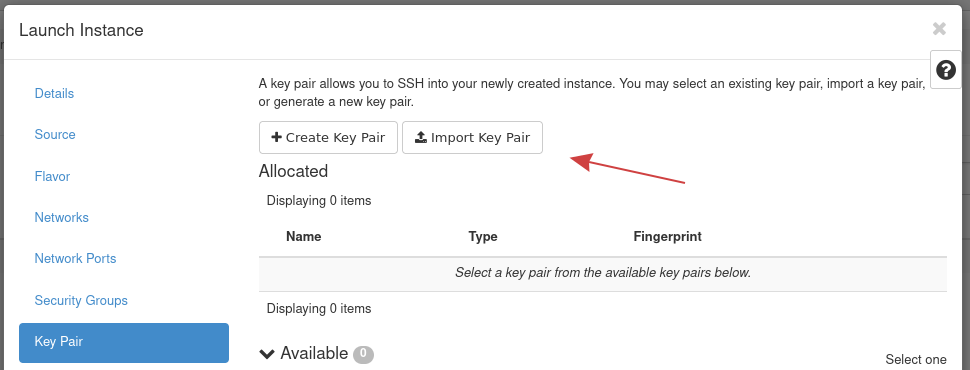Select the Networks step
970x370 pixels.
(62, 217)
